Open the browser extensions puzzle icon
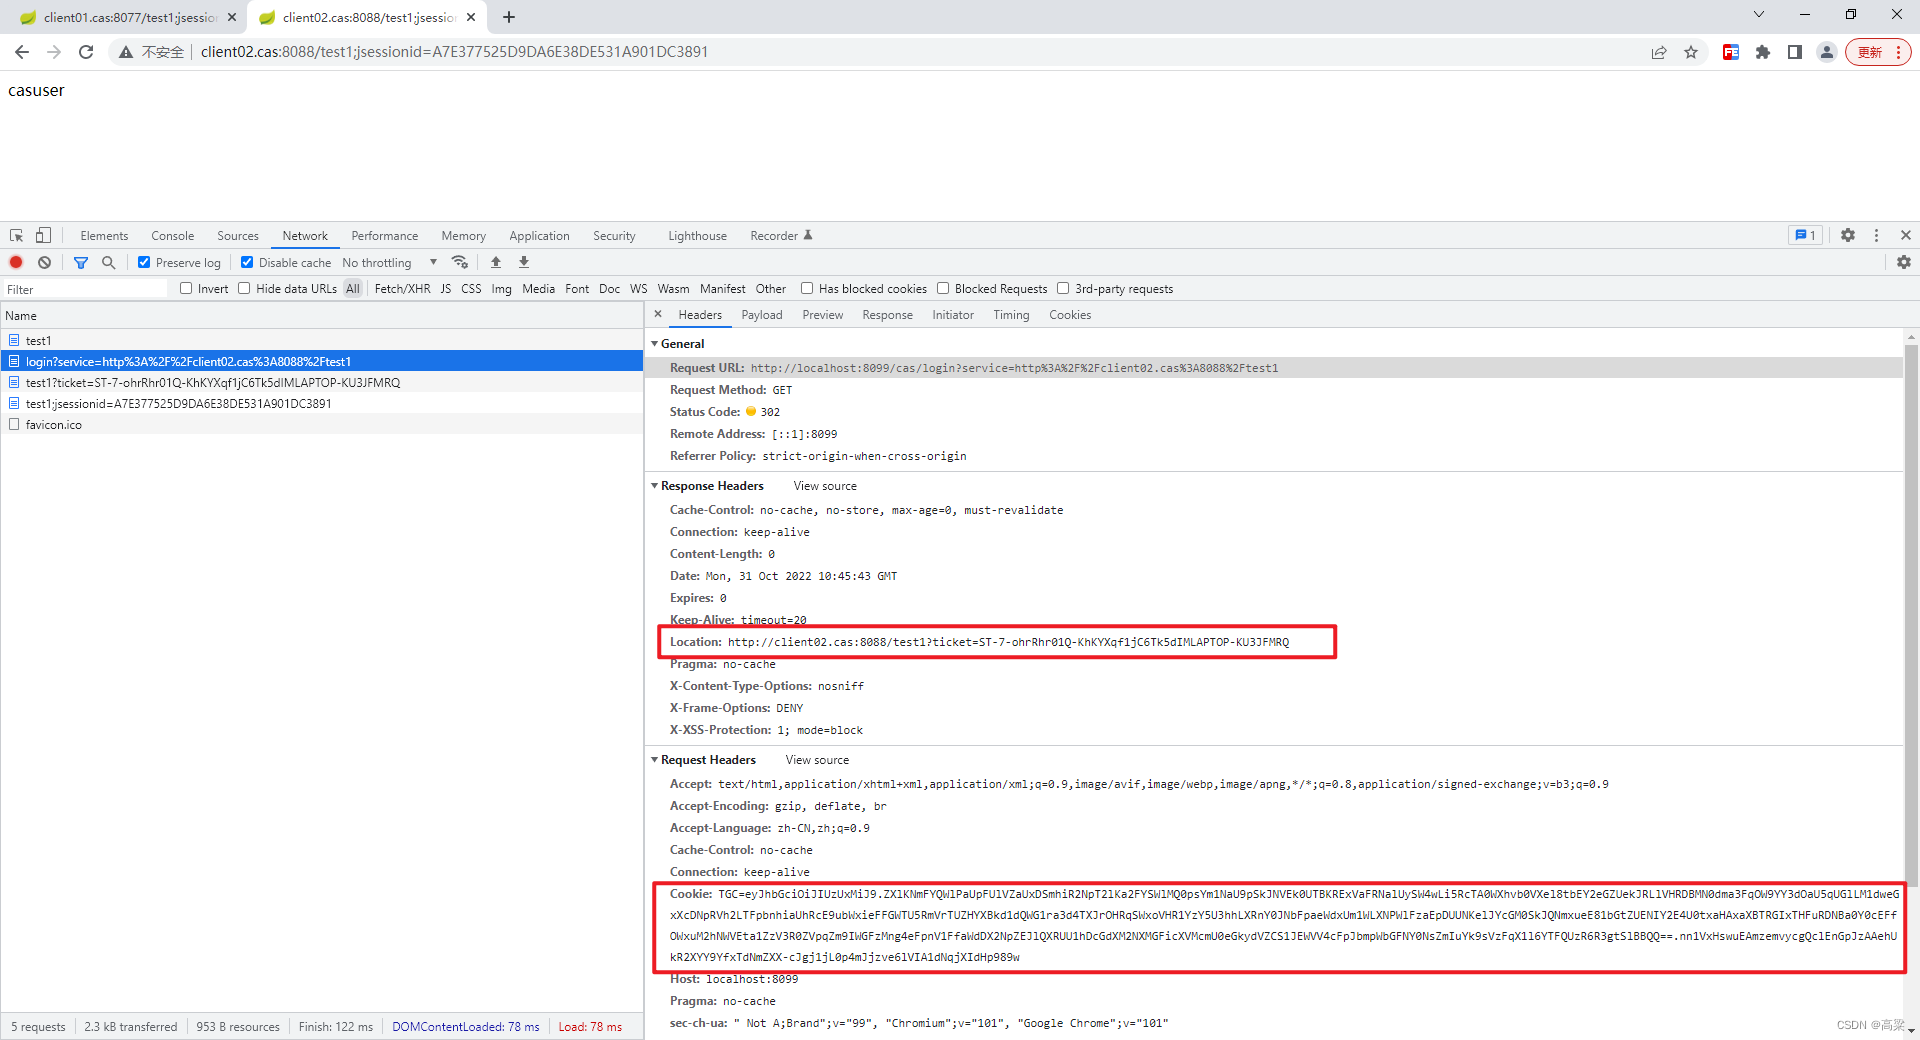Viewport: 1920px width, 1040px height. [1763, 52]
